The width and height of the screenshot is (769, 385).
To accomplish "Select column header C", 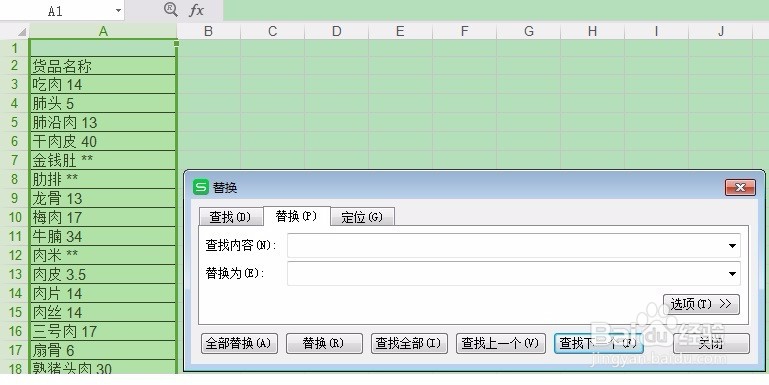I will [273, 31].
